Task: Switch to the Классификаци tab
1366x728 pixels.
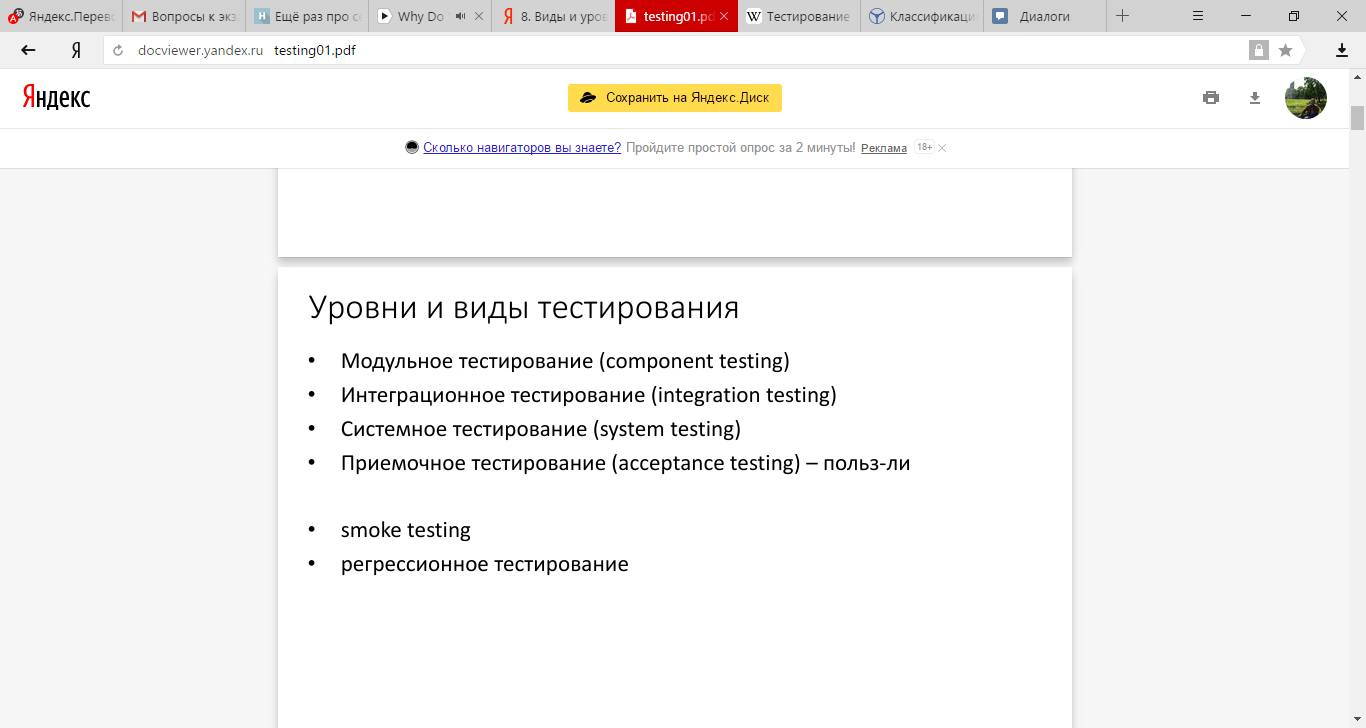Action: pyautogui.click(x=922, y=17)
